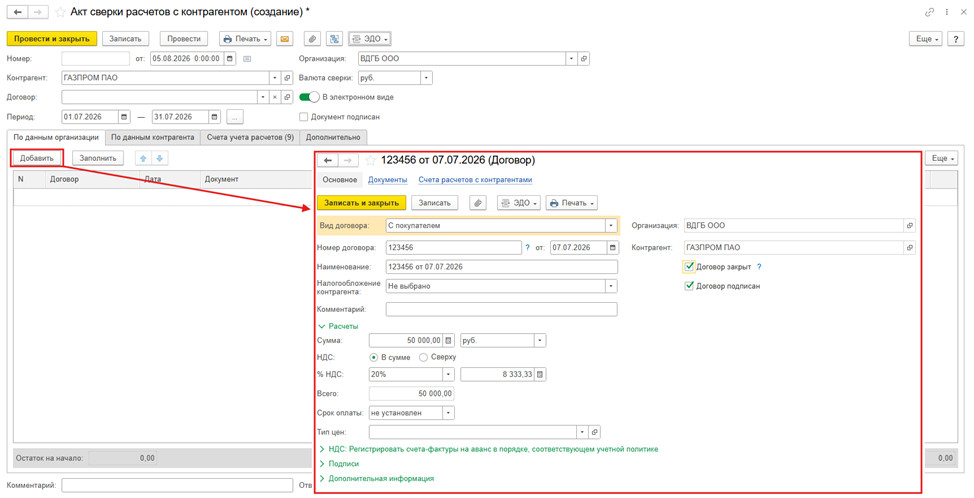Expand the Подписи section
Image resolution: width=974 pixels, height=498 pixels.
[x=339, y=464]
